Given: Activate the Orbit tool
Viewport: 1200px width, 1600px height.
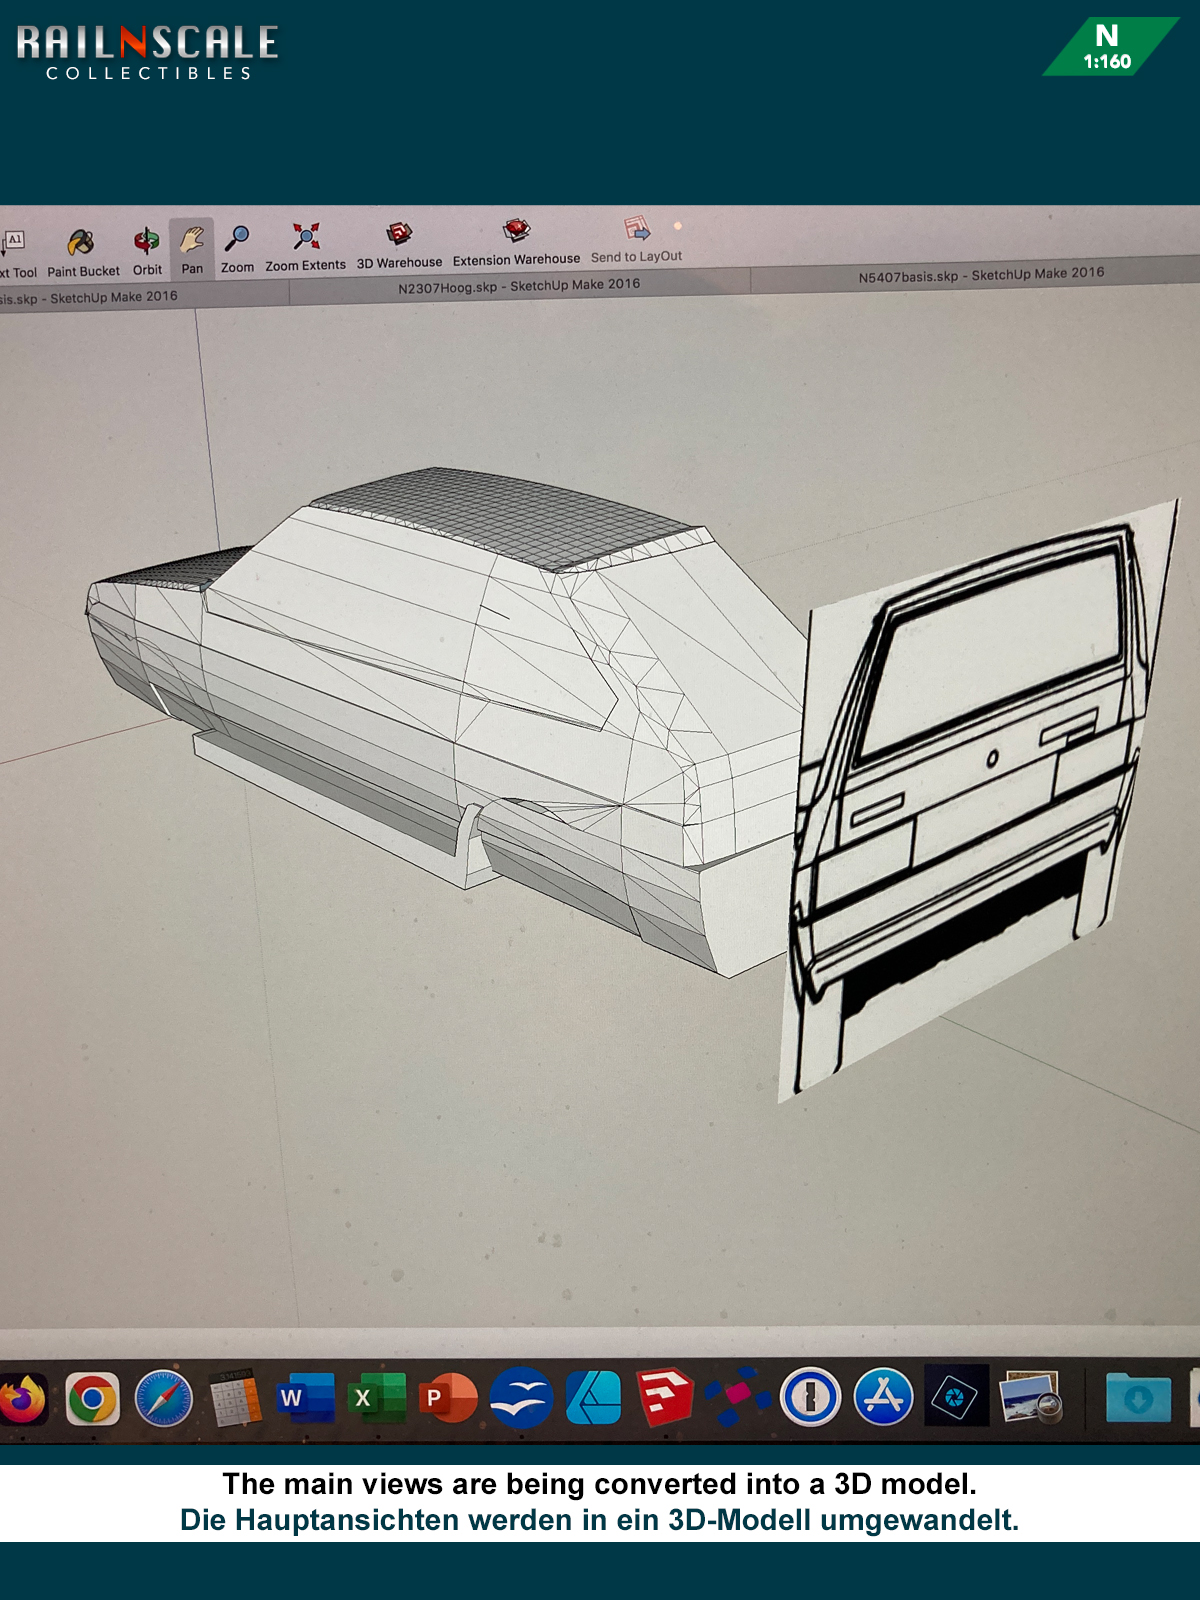Looking at the screenshot, I should click(x=147, y=242).
